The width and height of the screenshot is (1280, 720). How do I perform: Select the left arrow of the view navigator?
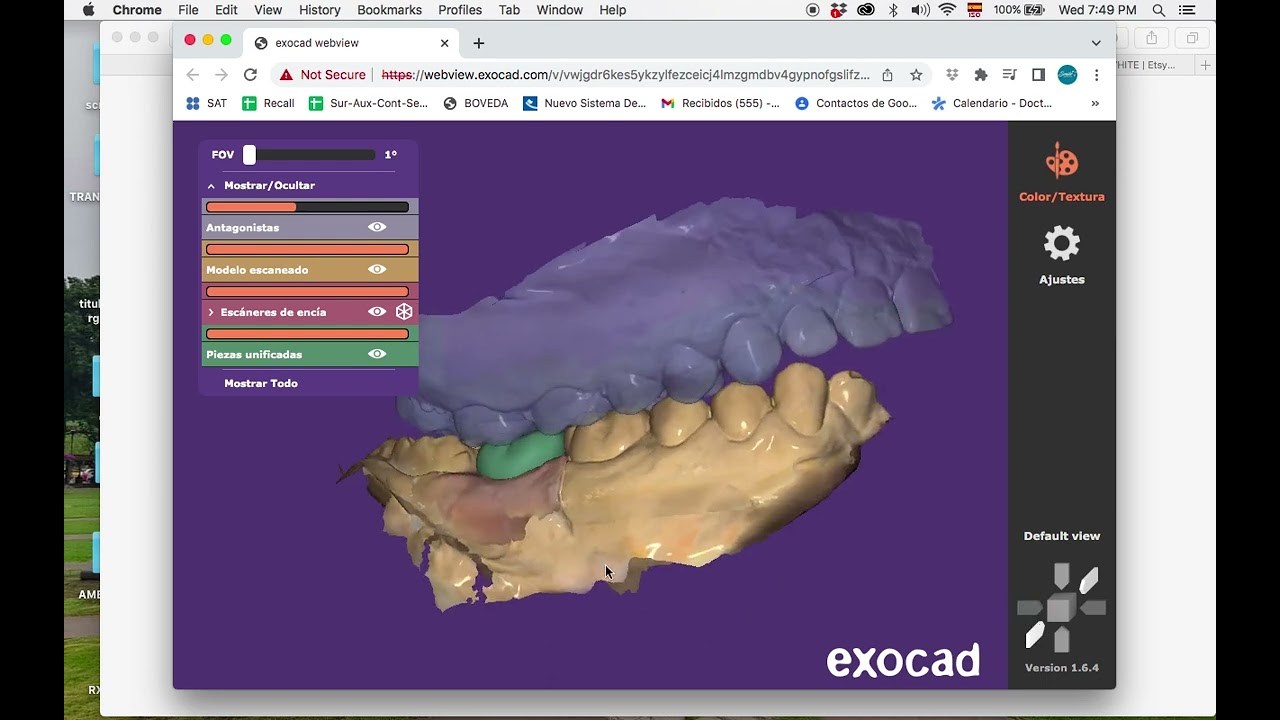(x=1030, y=608)
